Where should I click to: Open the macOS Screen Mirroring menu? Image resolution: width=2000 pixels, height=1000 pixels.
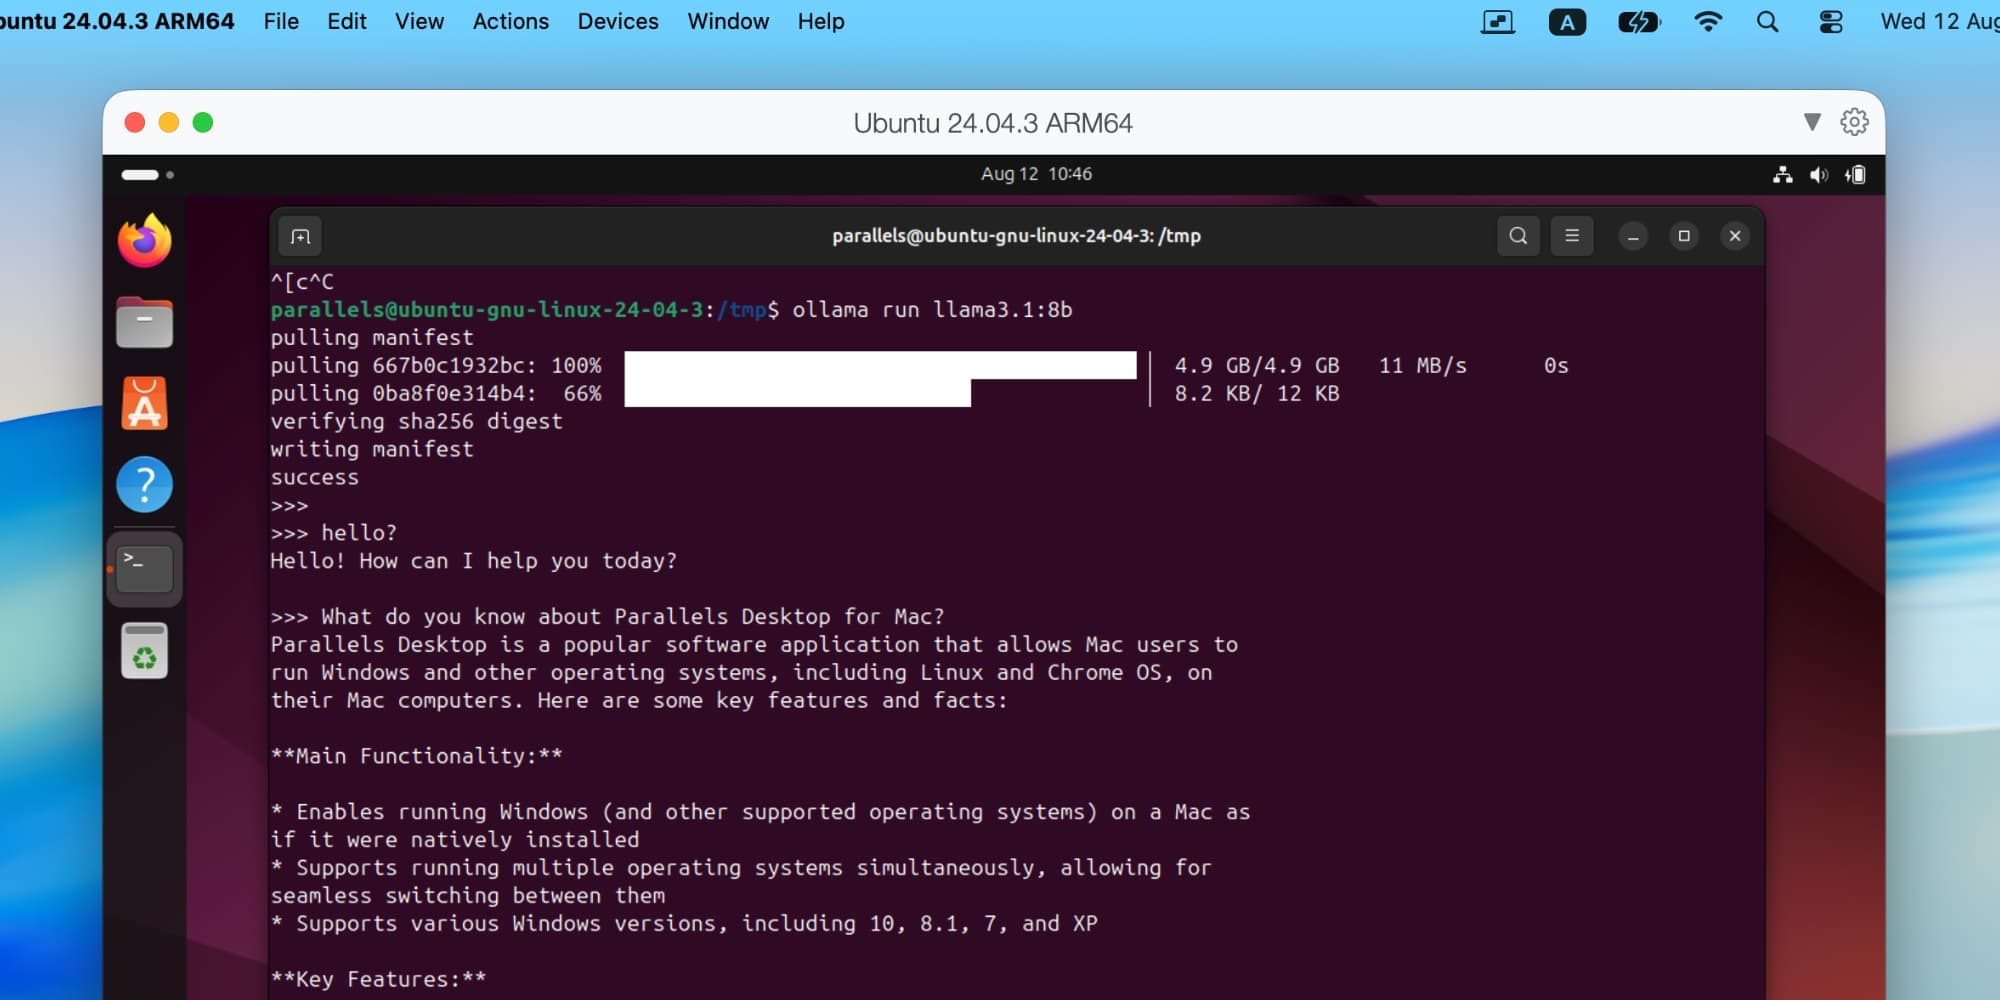[1497, 22]
